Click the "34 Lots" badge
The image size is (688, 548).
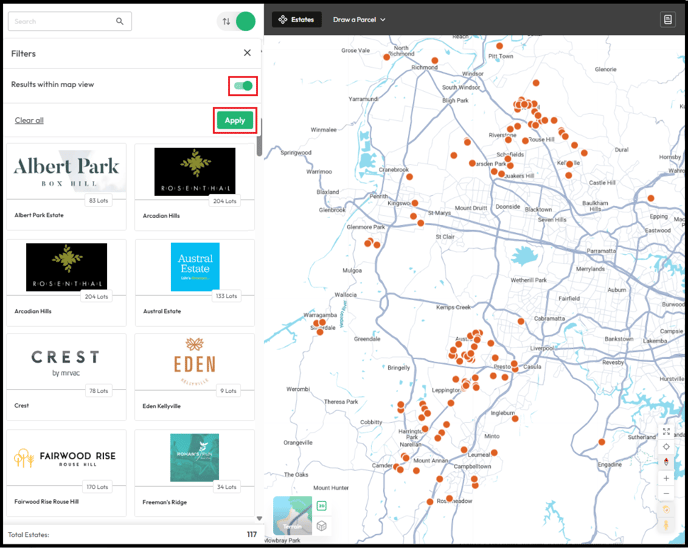[226, 487]
